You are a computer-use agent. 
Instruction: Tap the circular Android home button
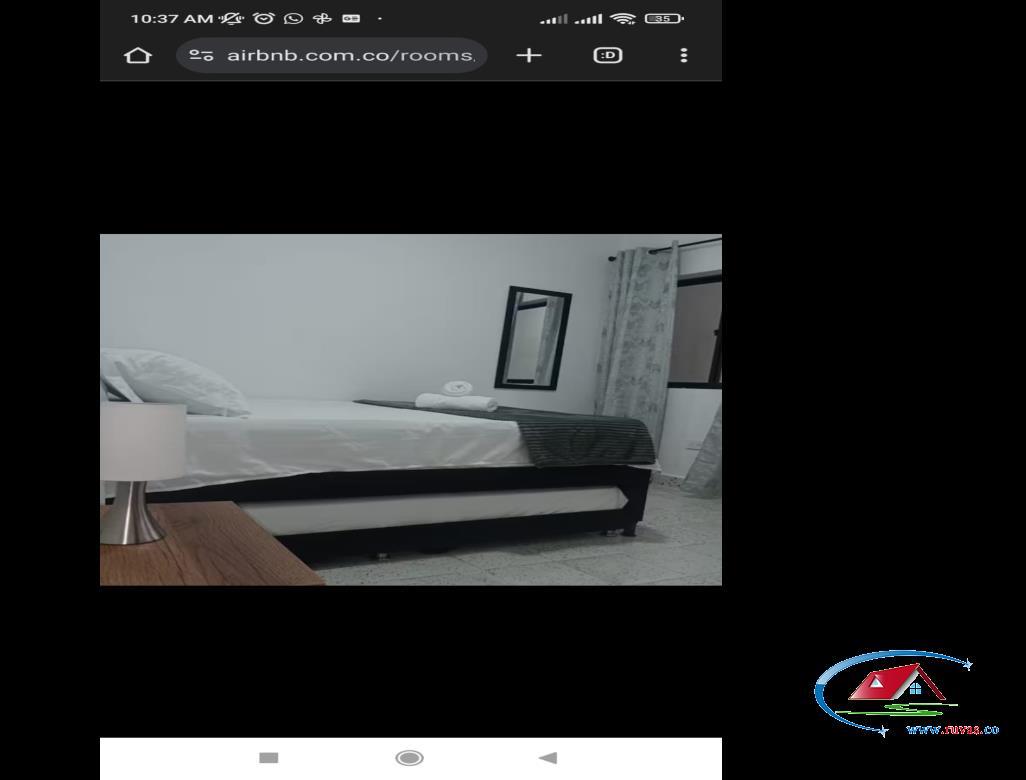pos(410,758)
